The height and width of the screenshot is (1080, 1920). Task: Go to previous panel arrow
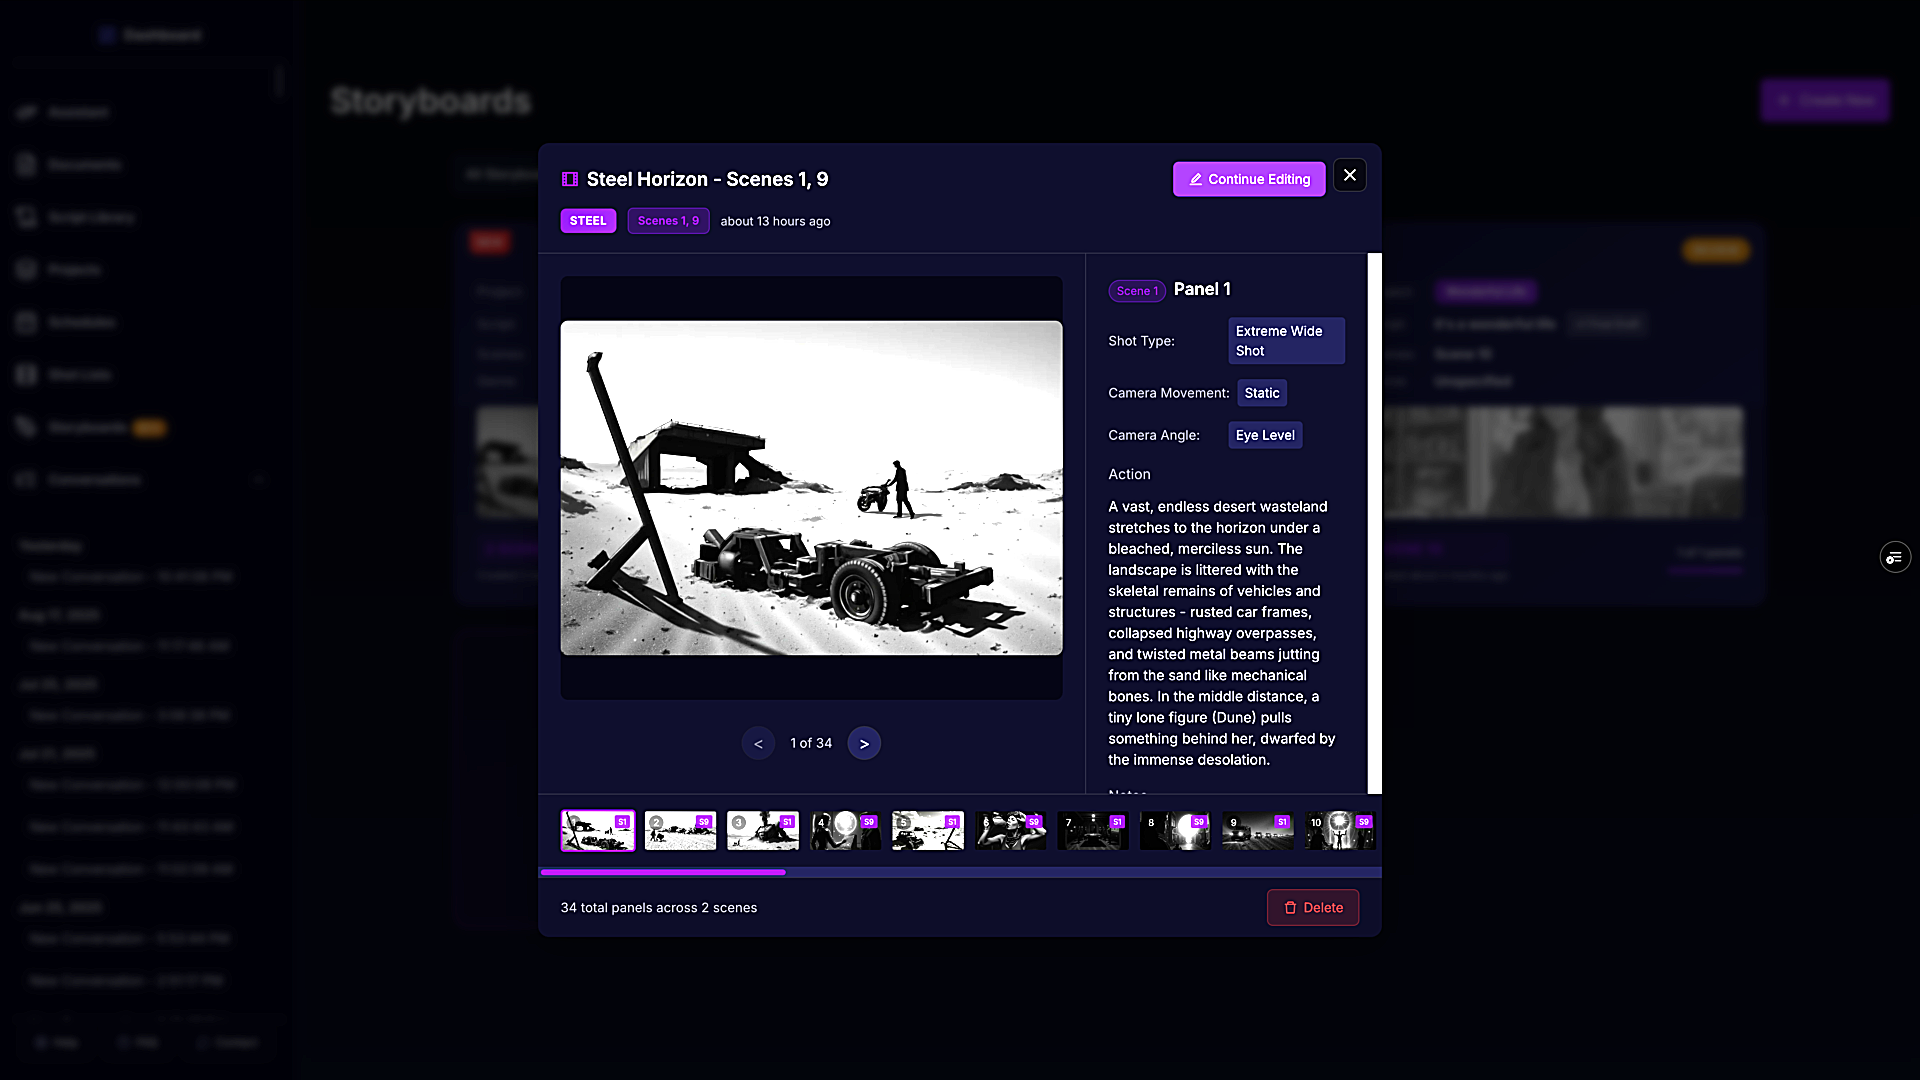(x=758, y=743)
